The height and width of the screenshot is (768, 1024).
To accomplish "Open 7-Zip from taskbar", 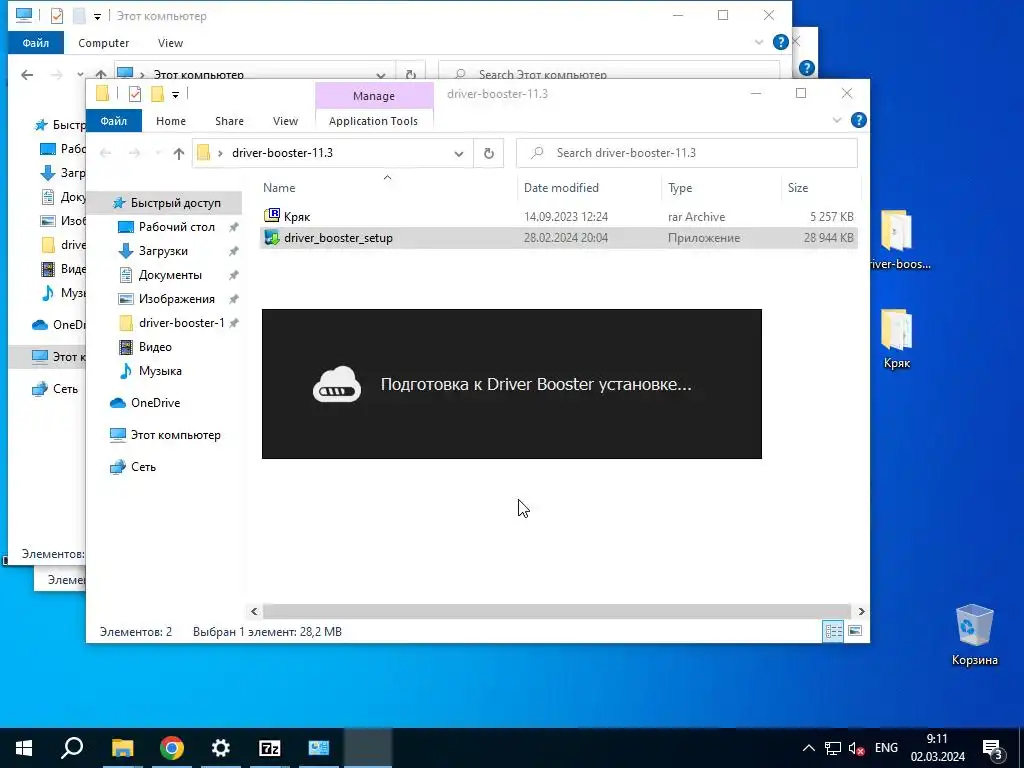I will pos(270,748).
